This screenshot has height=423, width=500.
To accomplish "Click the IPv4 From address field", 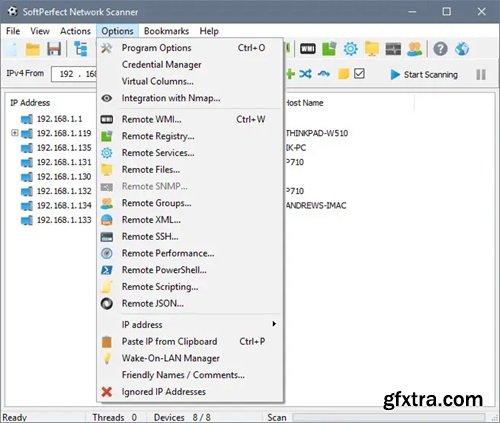I will click(x=74, y=74).
